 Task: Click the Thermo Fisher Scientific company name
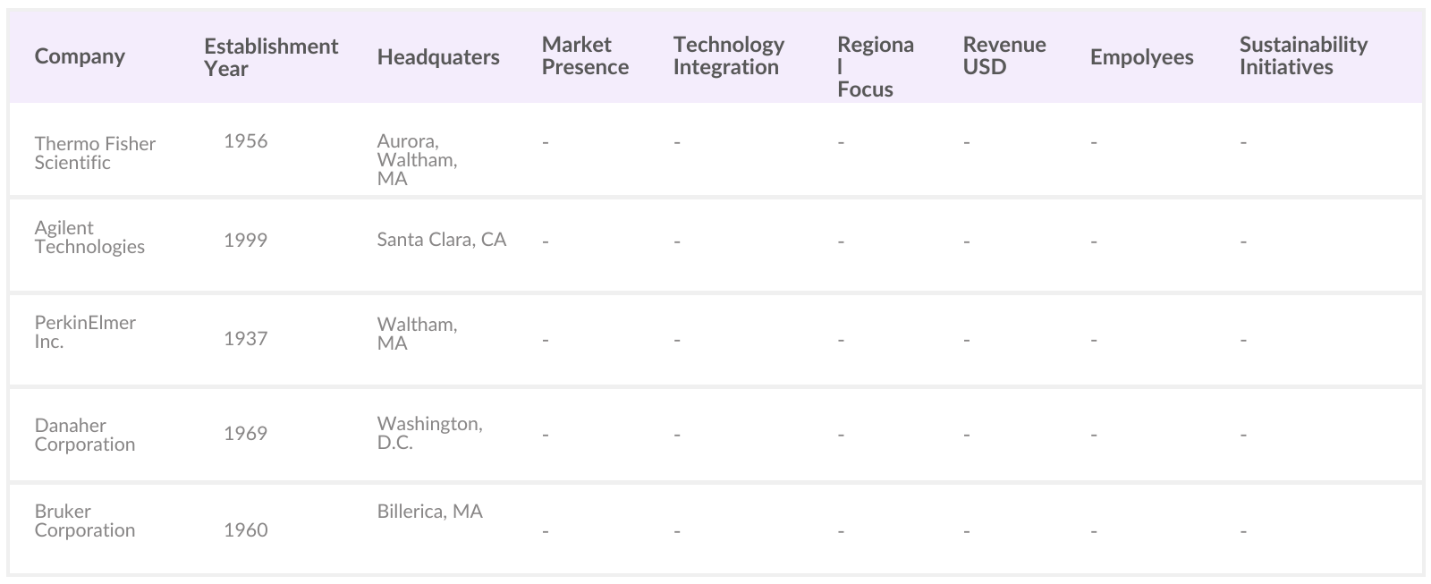click(x=95, y=153)
